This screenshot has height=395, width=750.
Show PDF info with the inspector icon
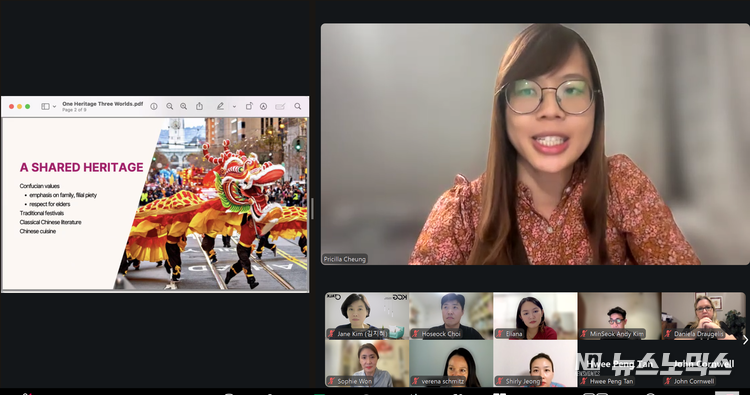(x=154, y=106)
